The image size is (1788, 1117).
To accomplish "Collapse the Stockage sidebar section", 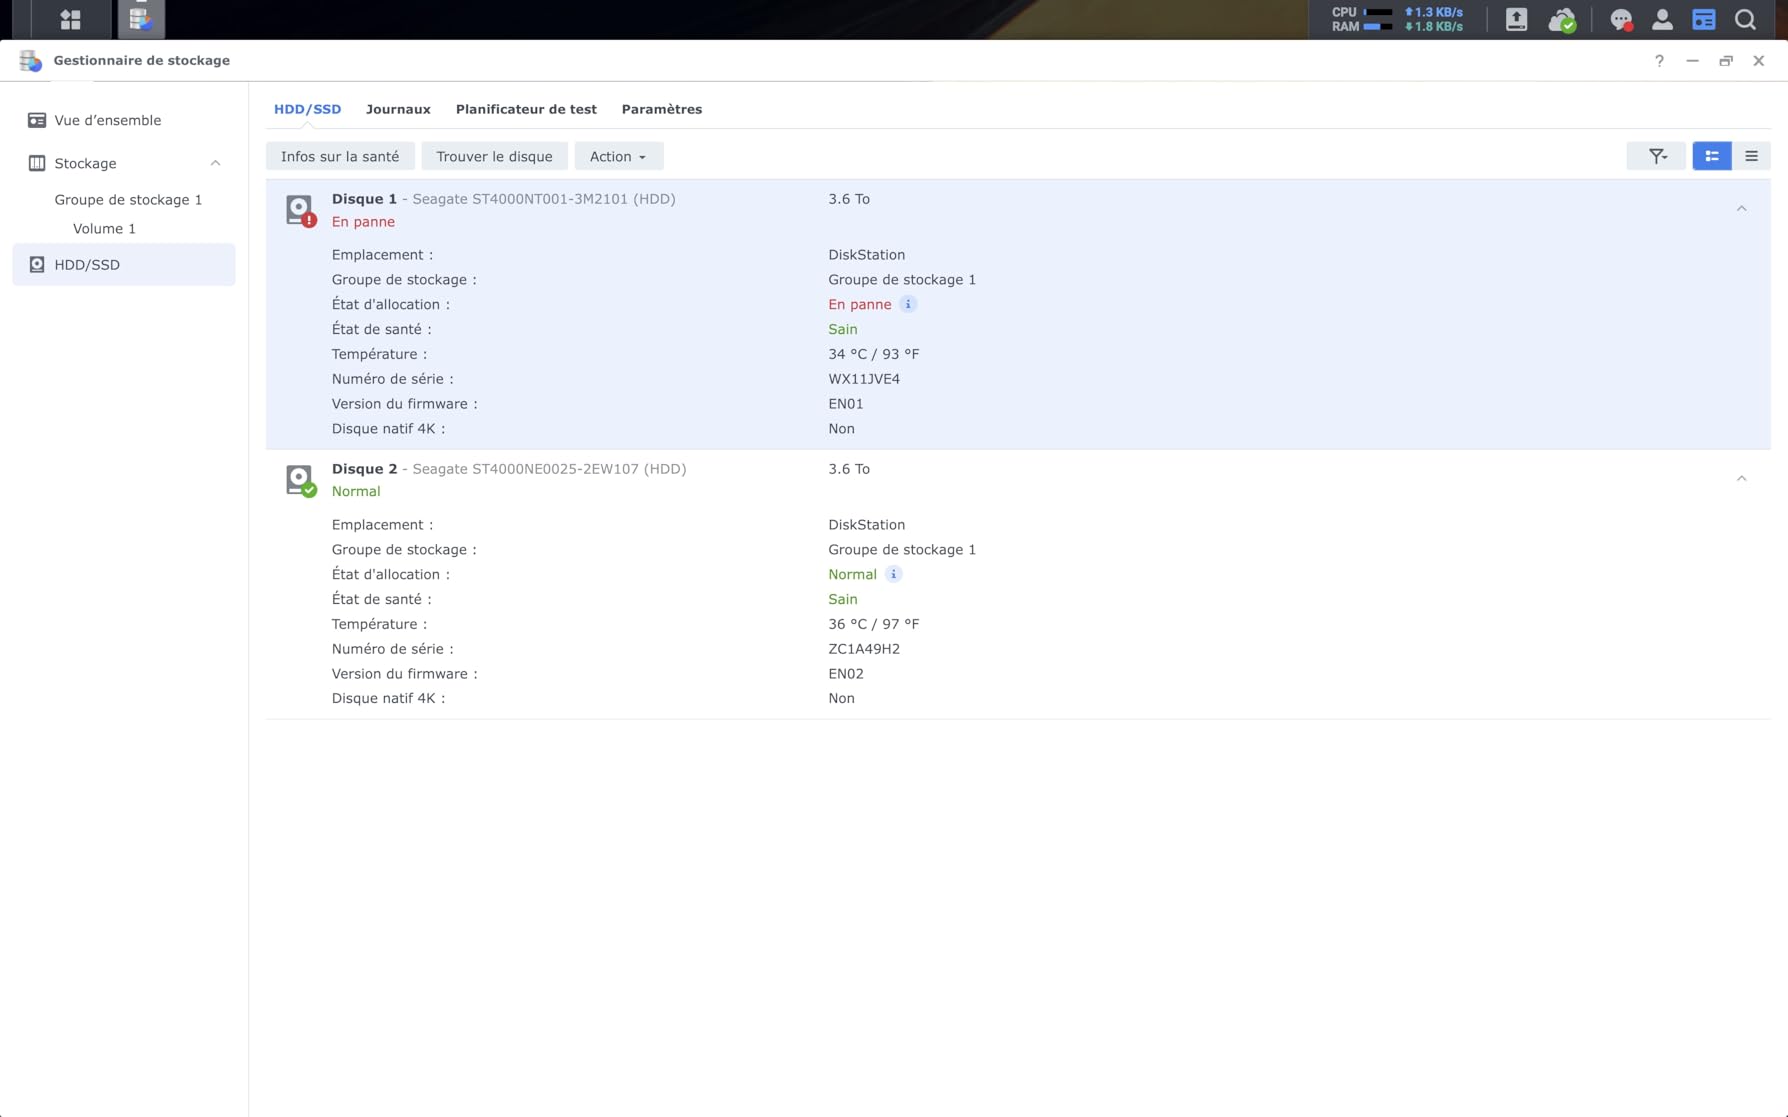I will (x=215, y=163).
